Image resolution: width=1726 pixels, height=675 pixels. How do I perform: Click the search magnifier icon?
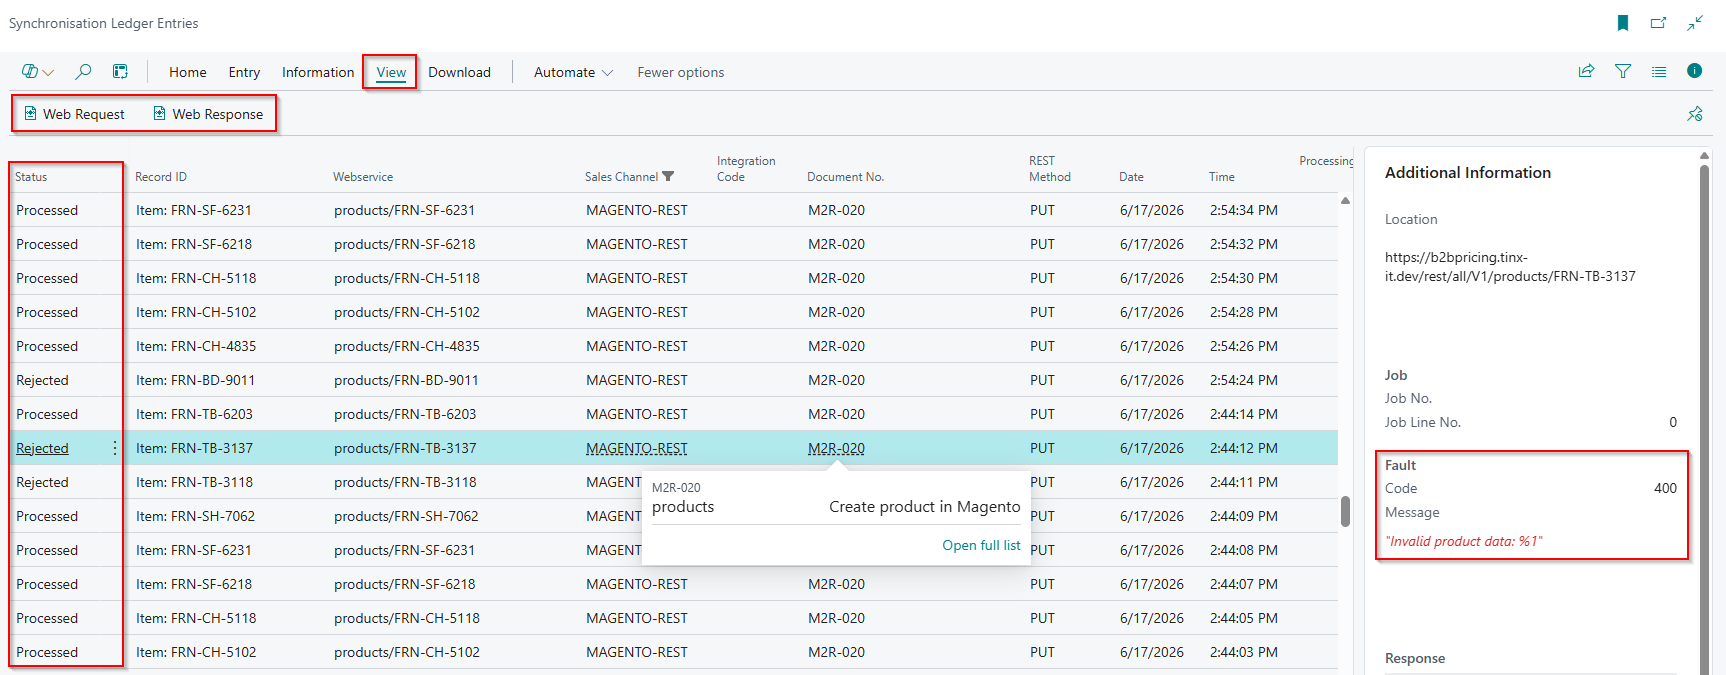[x=83, y=72]
